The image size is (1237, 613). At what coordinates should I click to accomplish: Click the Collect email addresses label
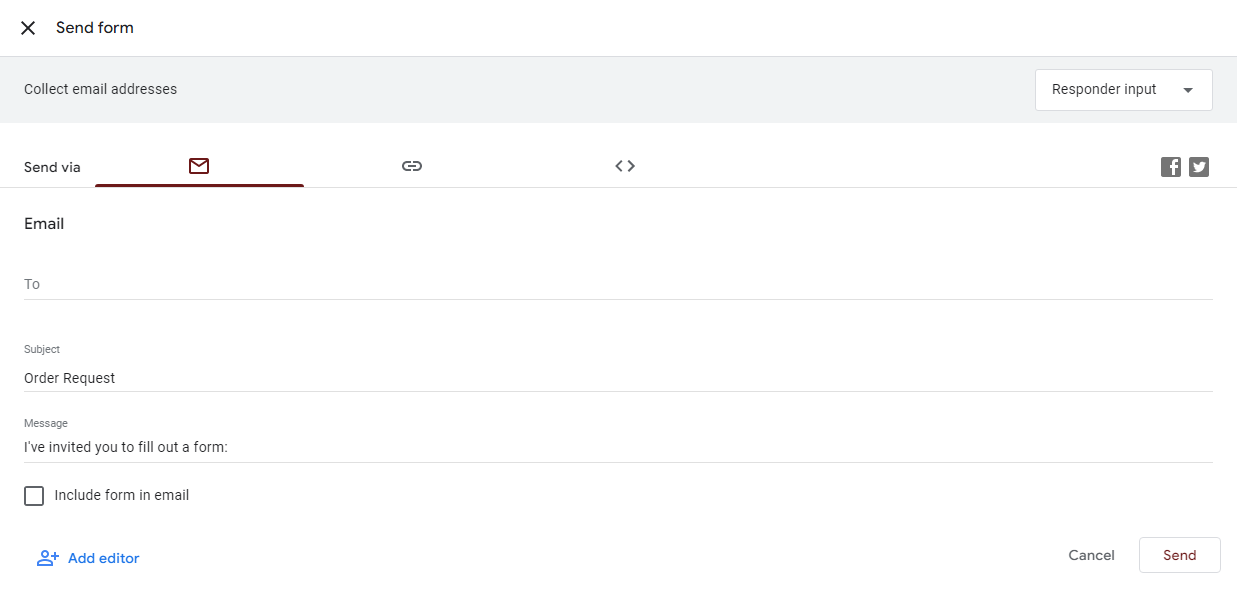pyautogui.click(x=100, y=89)
